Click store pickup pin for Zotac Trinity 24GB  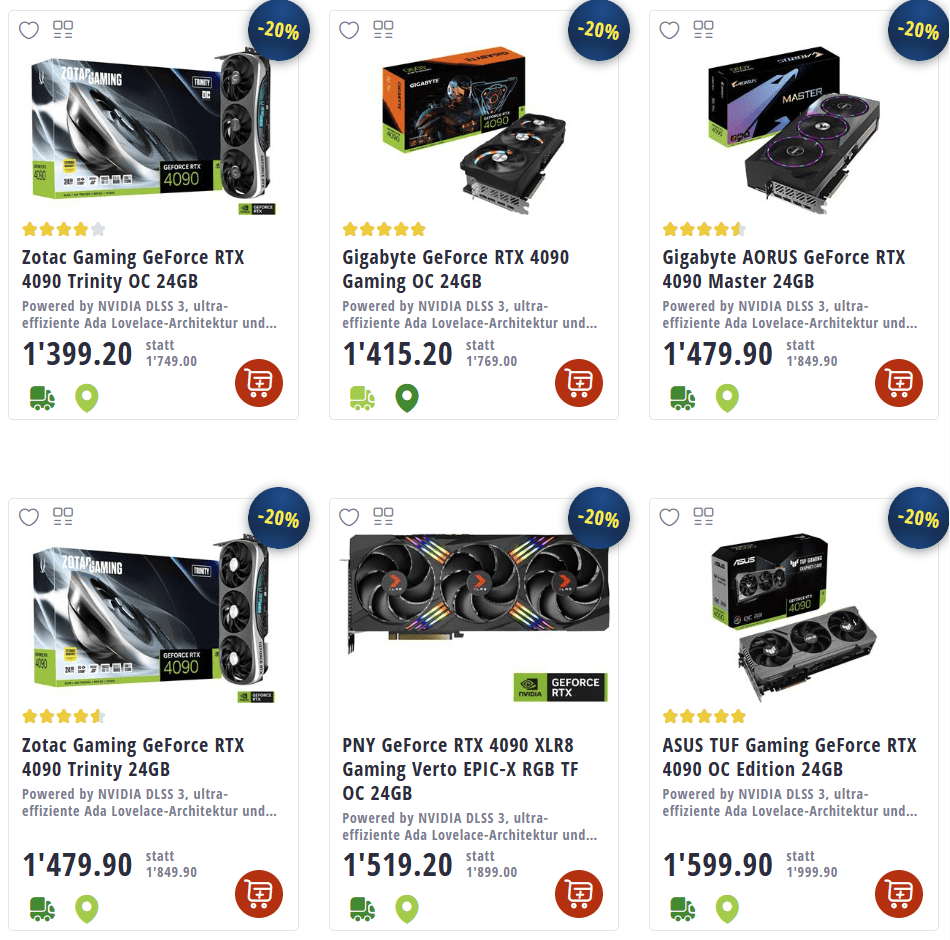(x=87, y=909)
